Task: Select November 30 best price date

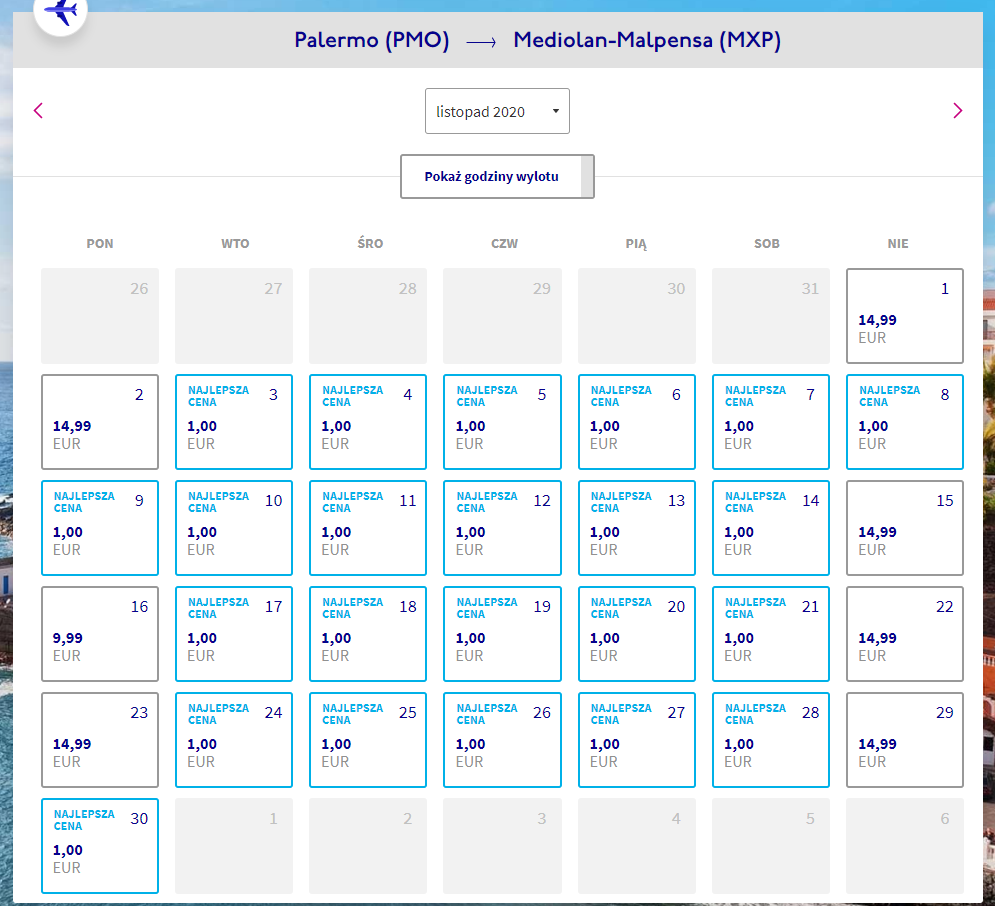Action: coord(100,846)
